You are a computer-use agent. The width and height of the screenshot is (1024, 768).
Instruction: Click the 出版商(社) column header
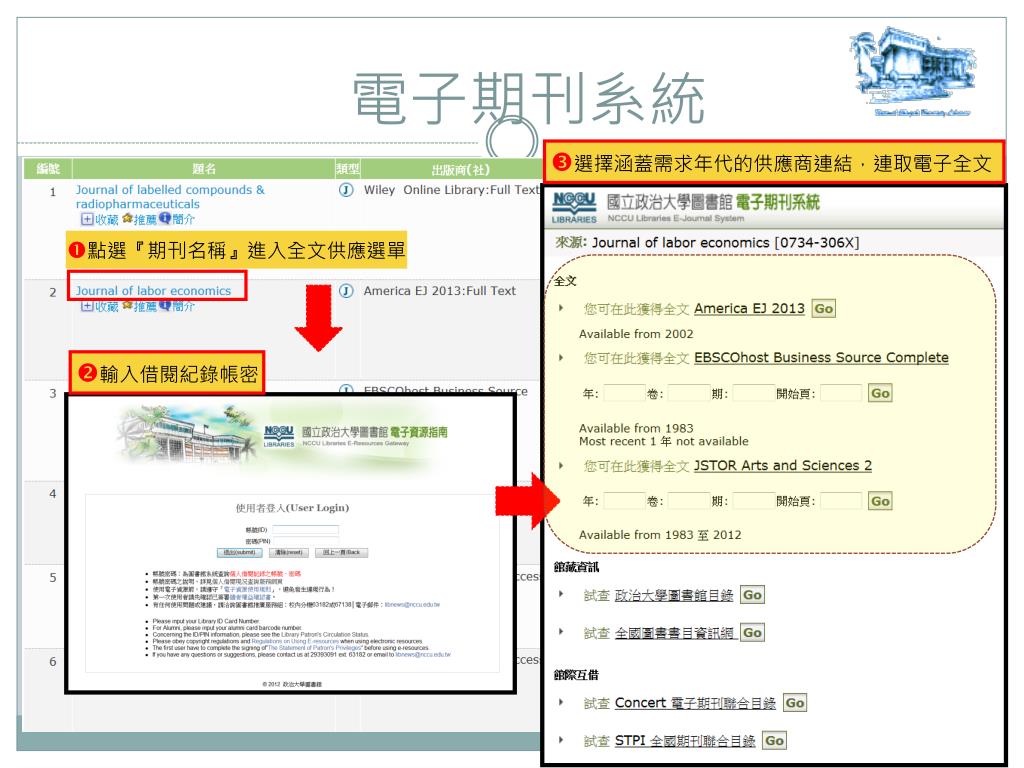460,169
